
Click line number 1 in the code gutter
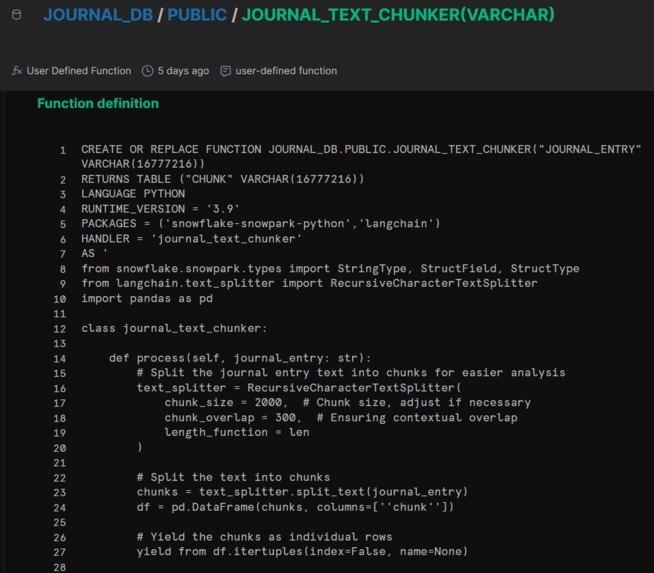(63, 150)
